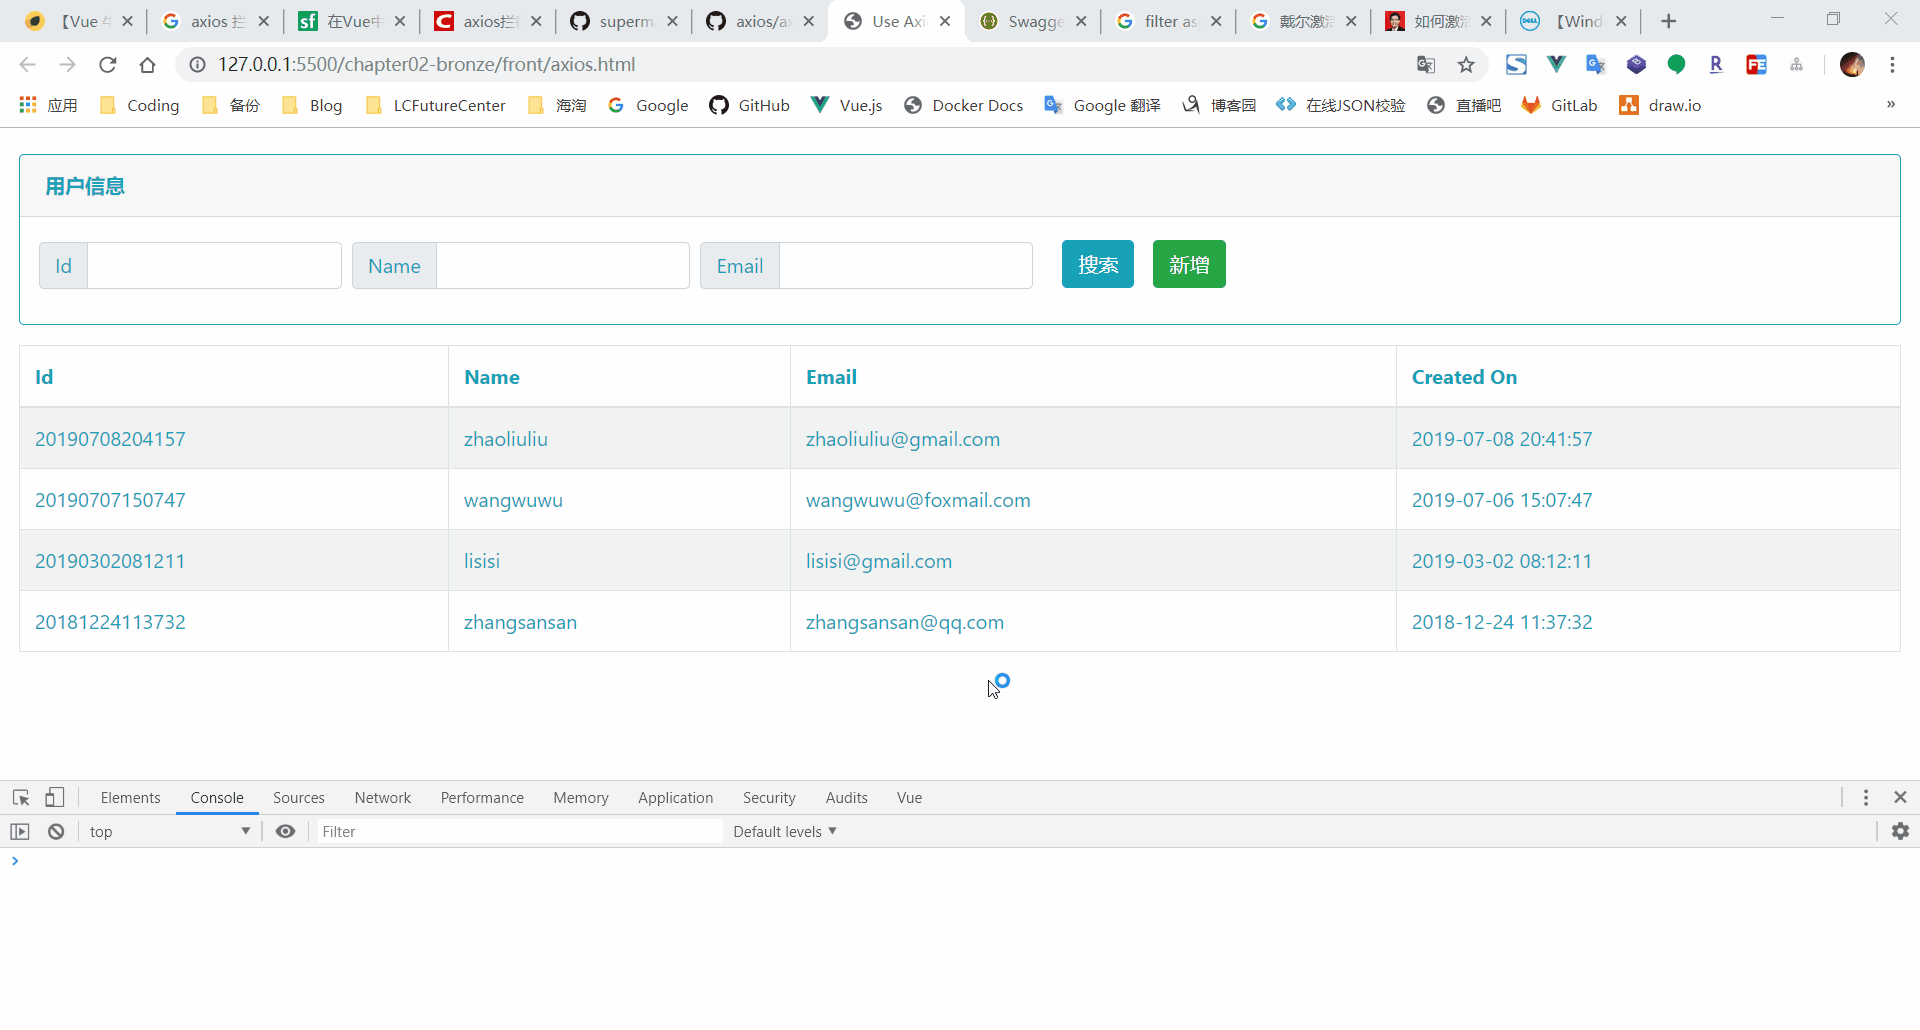1920x1030 pixels.
Task: Open the user profile avatar
Action: (1852, 65)
